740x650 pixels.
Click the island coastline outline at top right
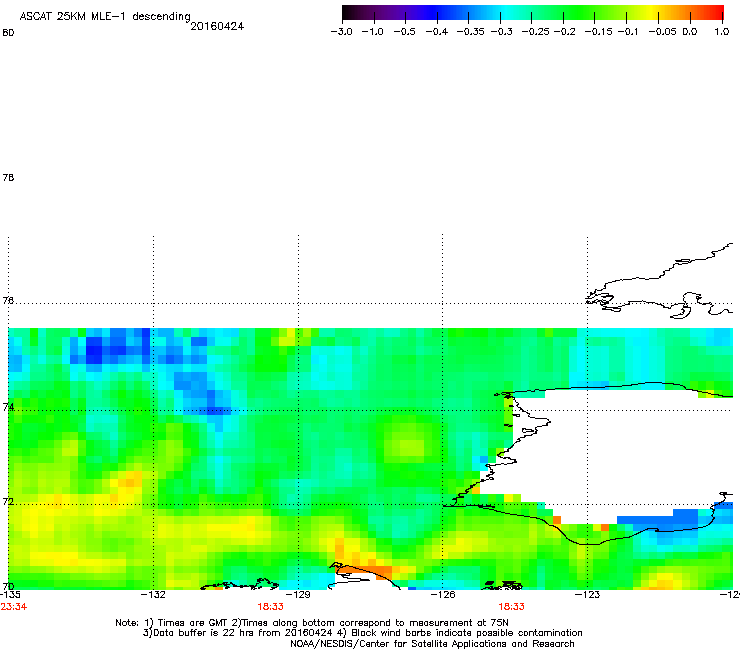(659, 281)
